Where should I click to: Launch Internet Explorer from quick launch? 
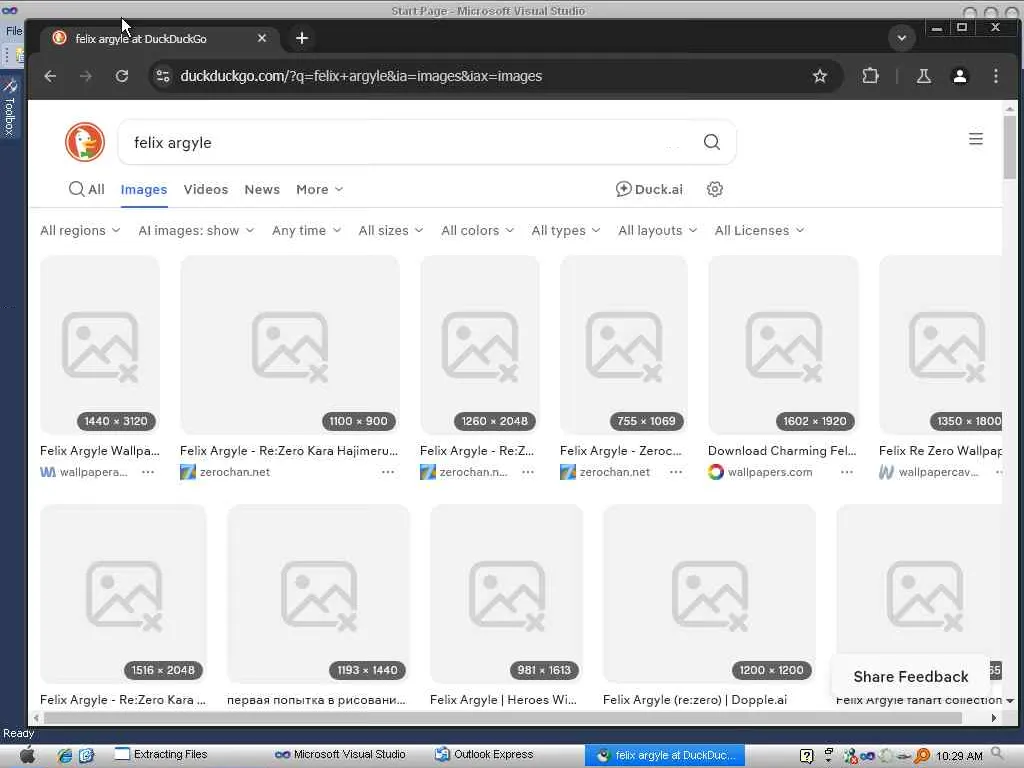tap(64, 756)
